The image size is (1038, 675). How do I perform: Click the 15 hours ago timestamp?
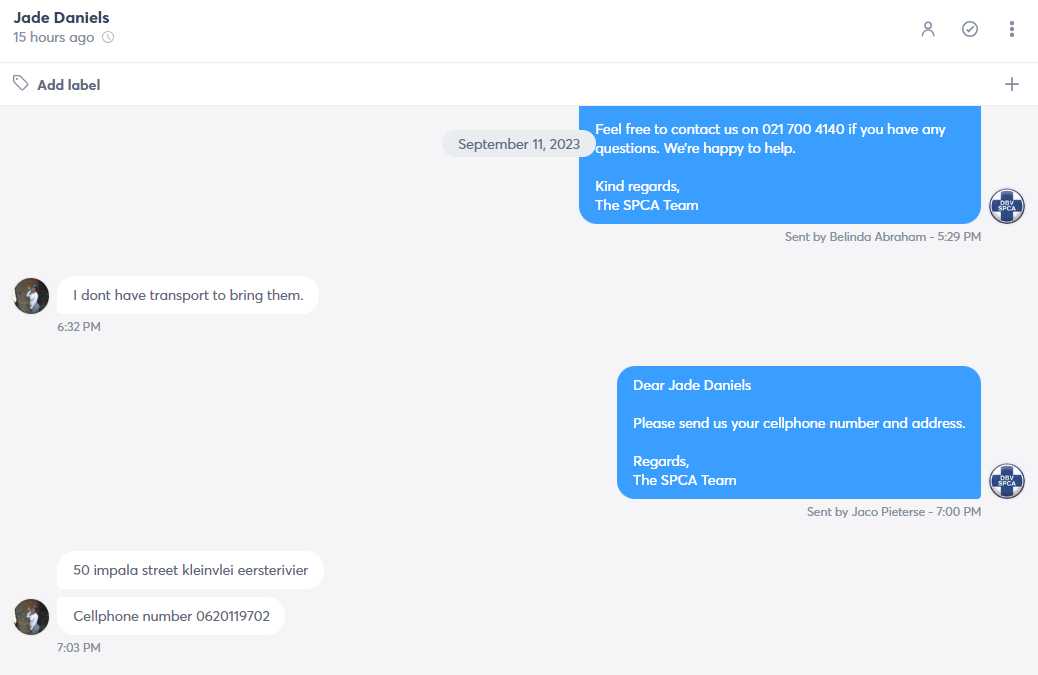tap(54, 37)
